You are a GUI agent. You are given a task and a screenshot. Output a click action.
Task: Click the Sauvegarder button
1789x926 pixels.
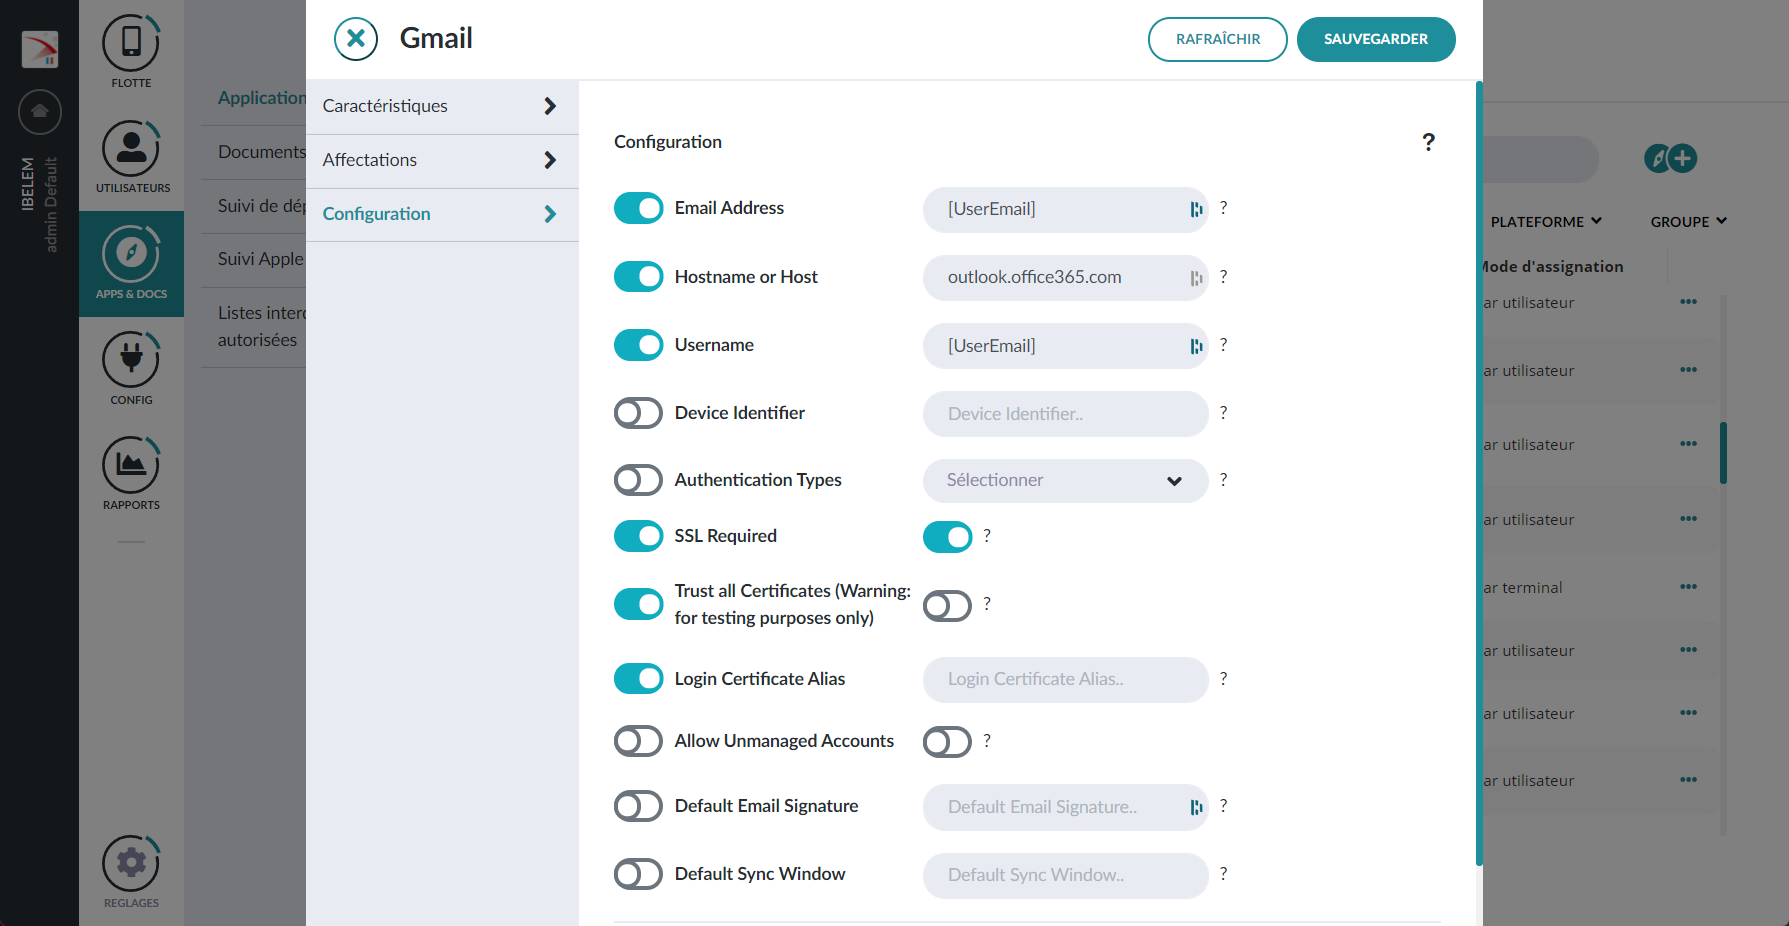(x=1376, y=39)
